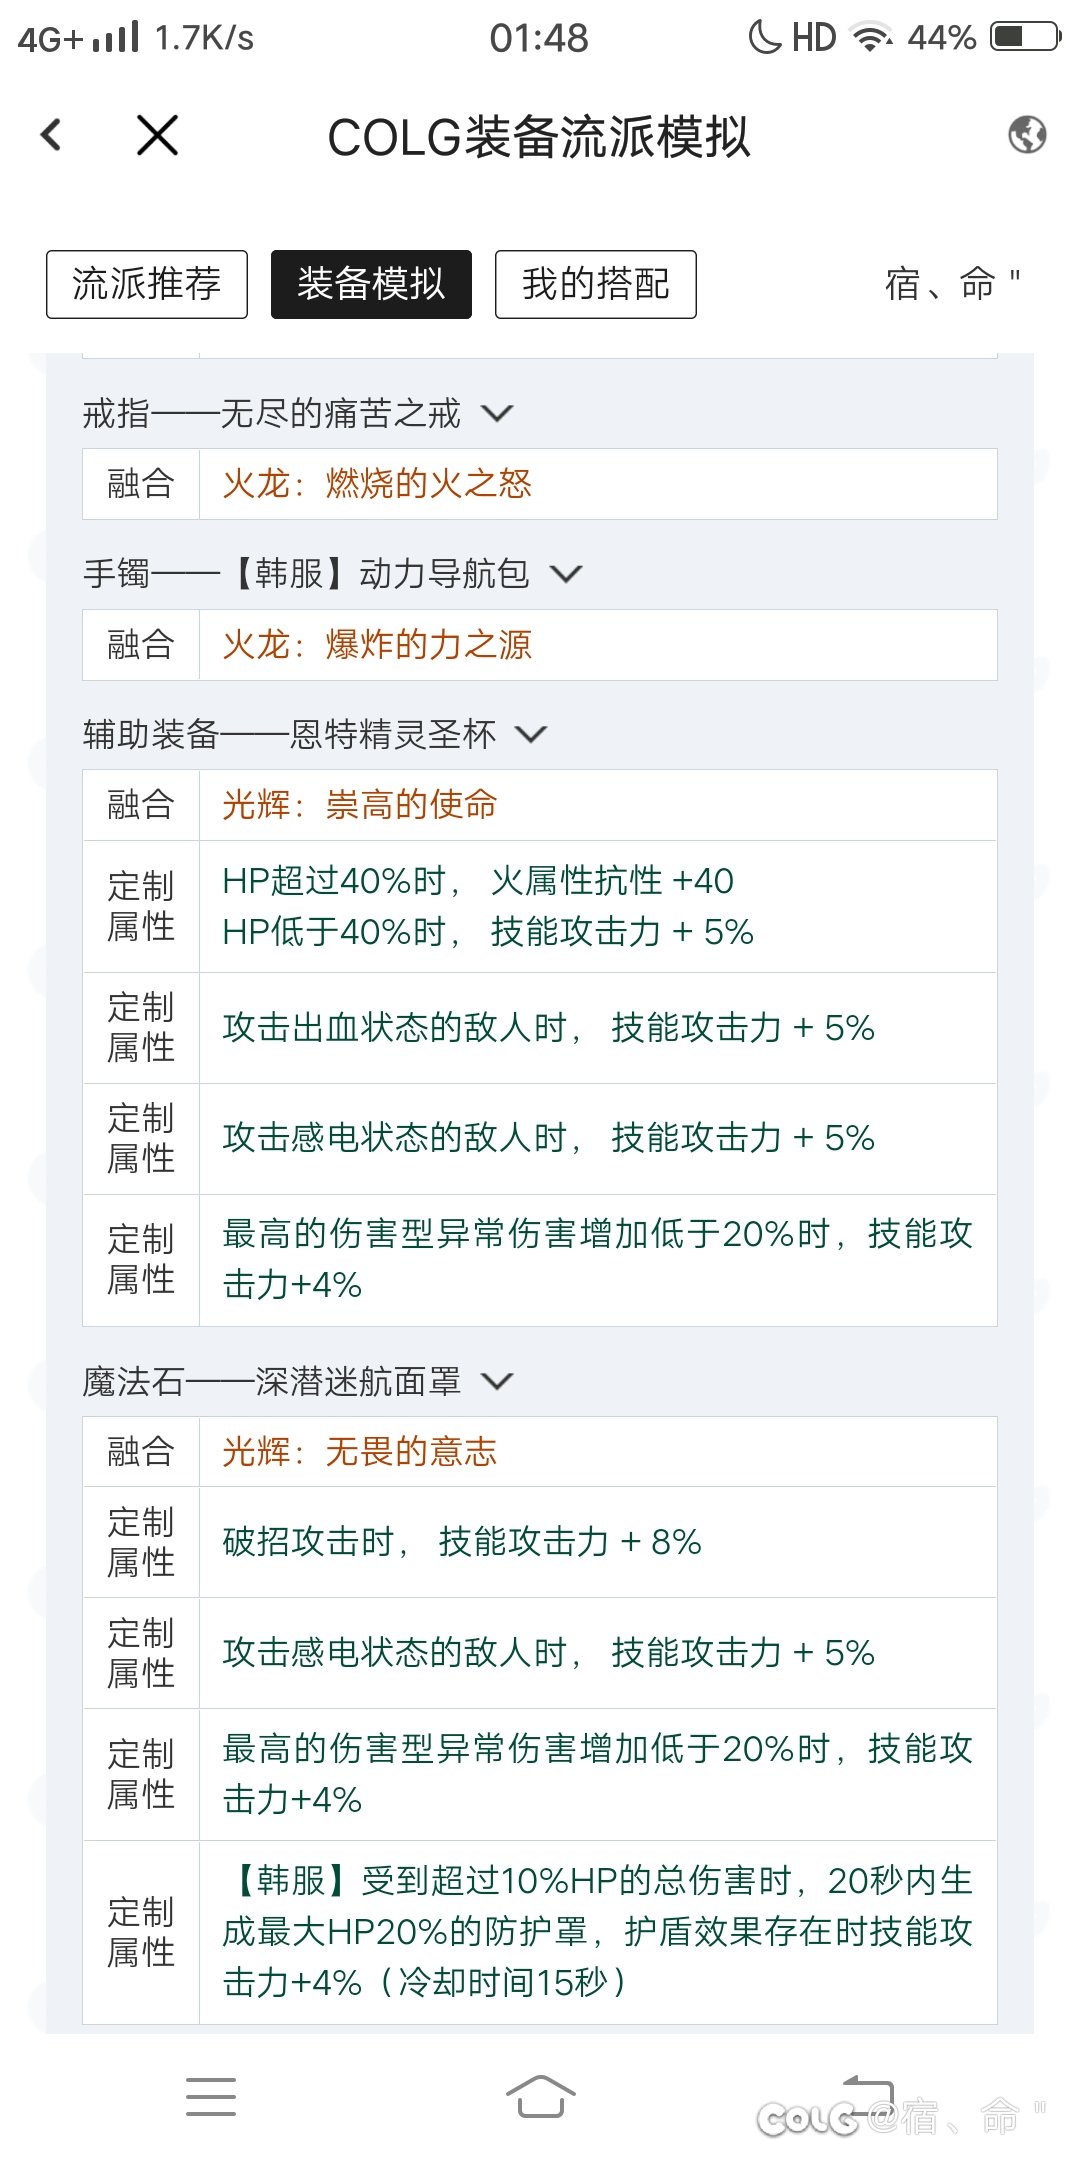Tap the Android menu navigation icon

[x=211, y=2096]
